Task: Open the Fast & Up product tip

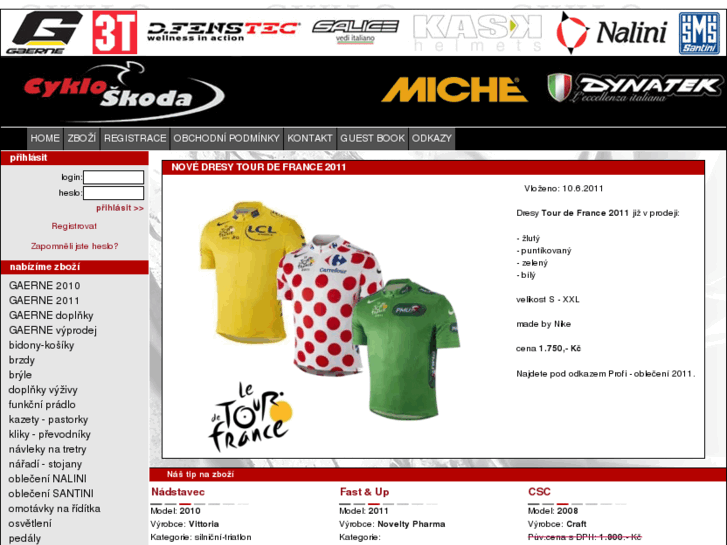Action: click(364, 492)
